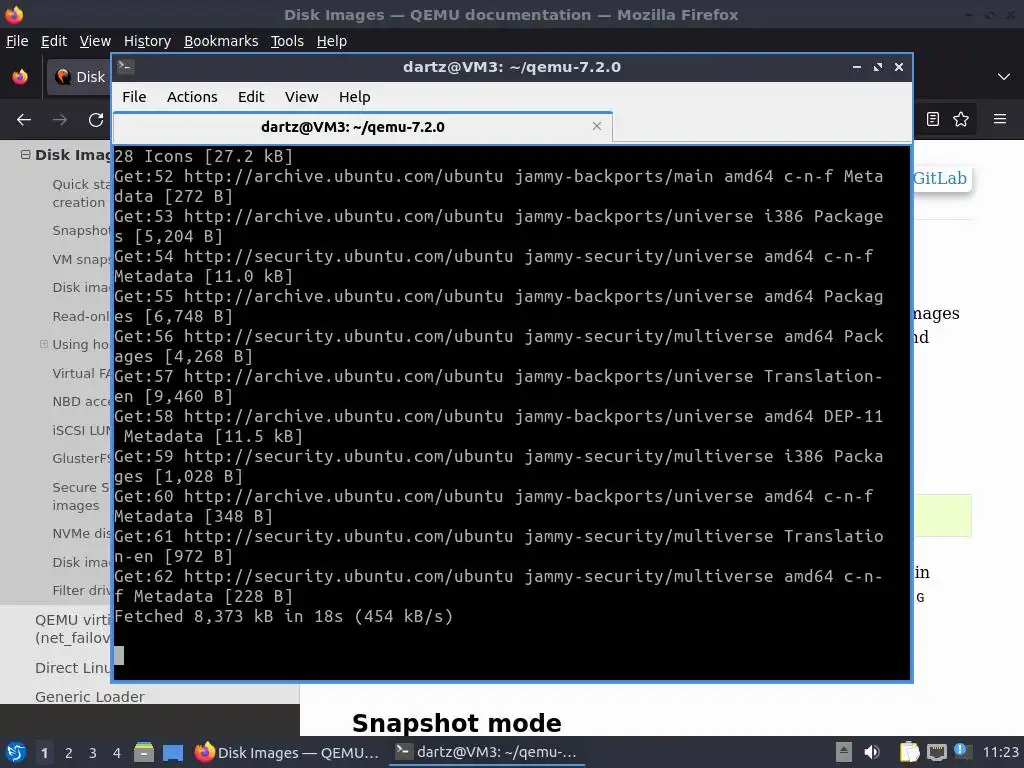Open the iSCSI LUNs sidebar link
Screen dimensions: 1024x768
pyautogui.click(x=81, y=430)
